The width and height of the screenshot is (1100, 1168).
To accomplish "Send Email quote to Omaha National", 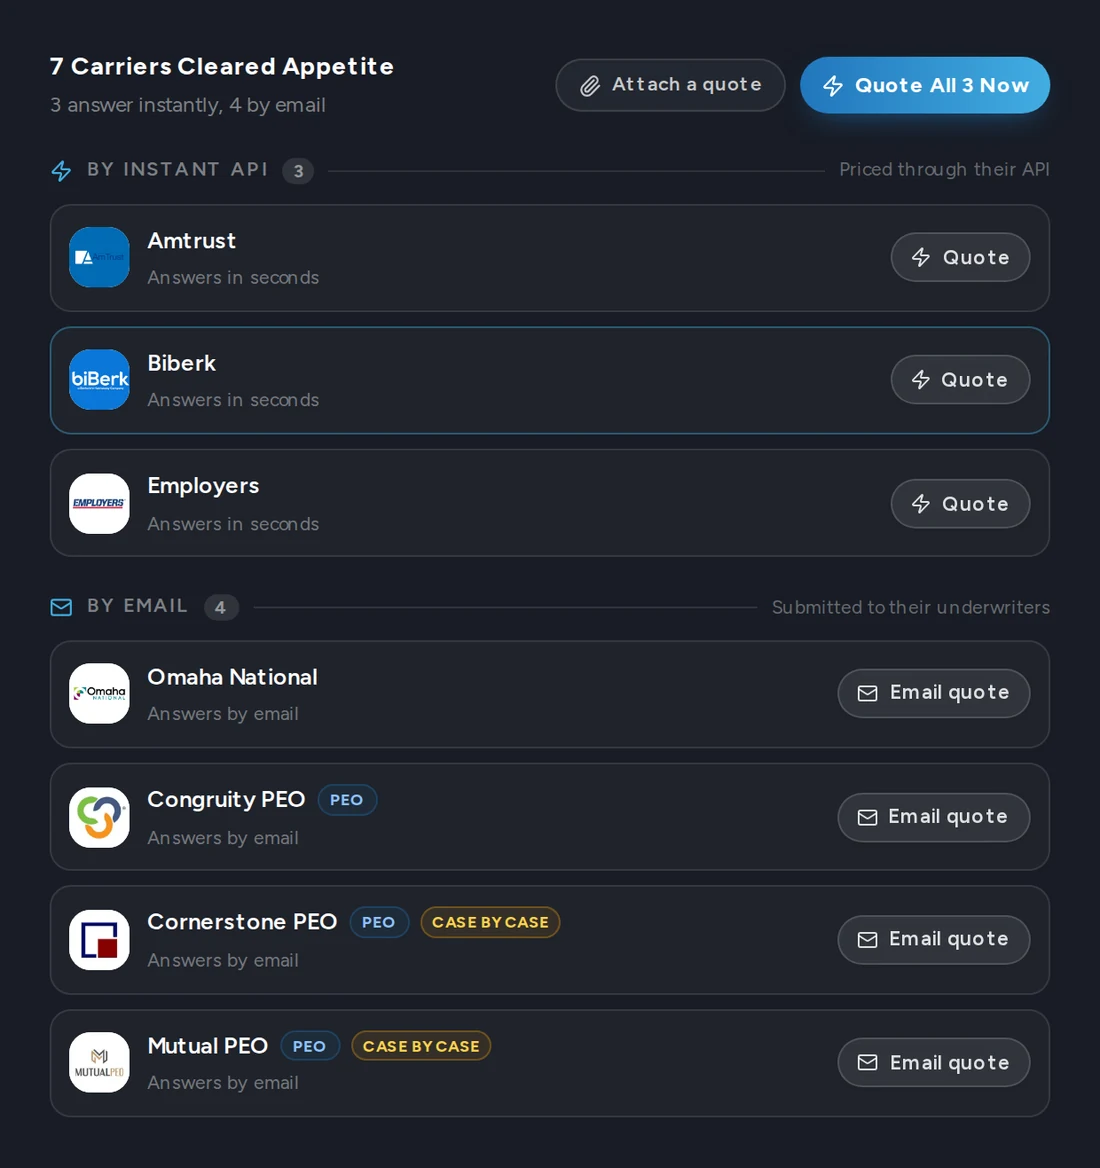I will coord(934,693).
